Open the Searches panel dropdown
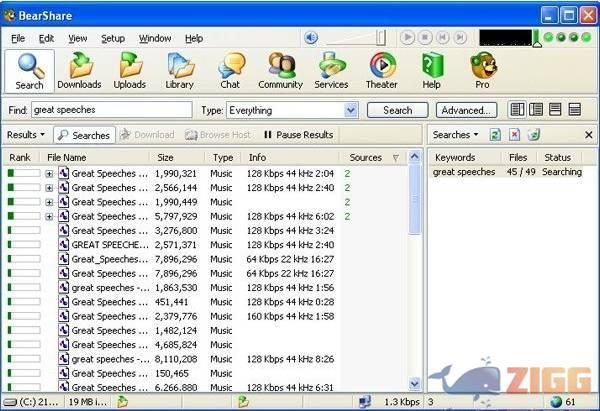This screenshot has height=411, width=600. pos(456,135)
